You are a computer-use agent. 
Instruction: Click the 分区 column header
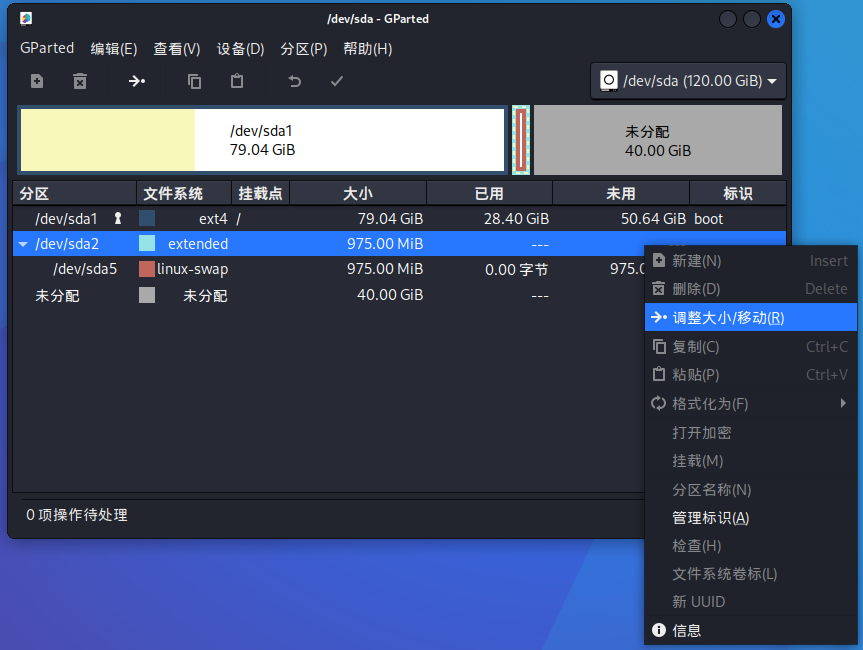(75, 193)
